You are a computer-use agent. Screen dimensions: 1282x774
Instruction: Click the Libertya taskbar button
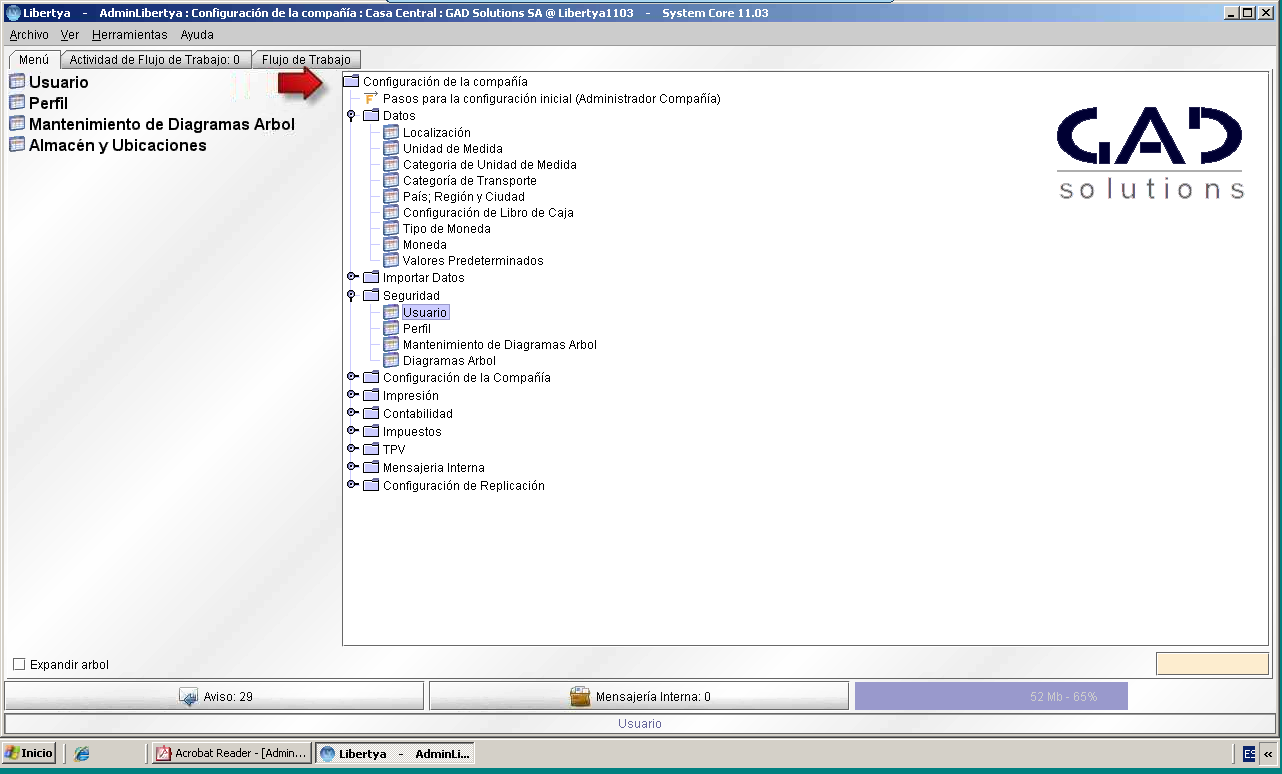[394, 753]
